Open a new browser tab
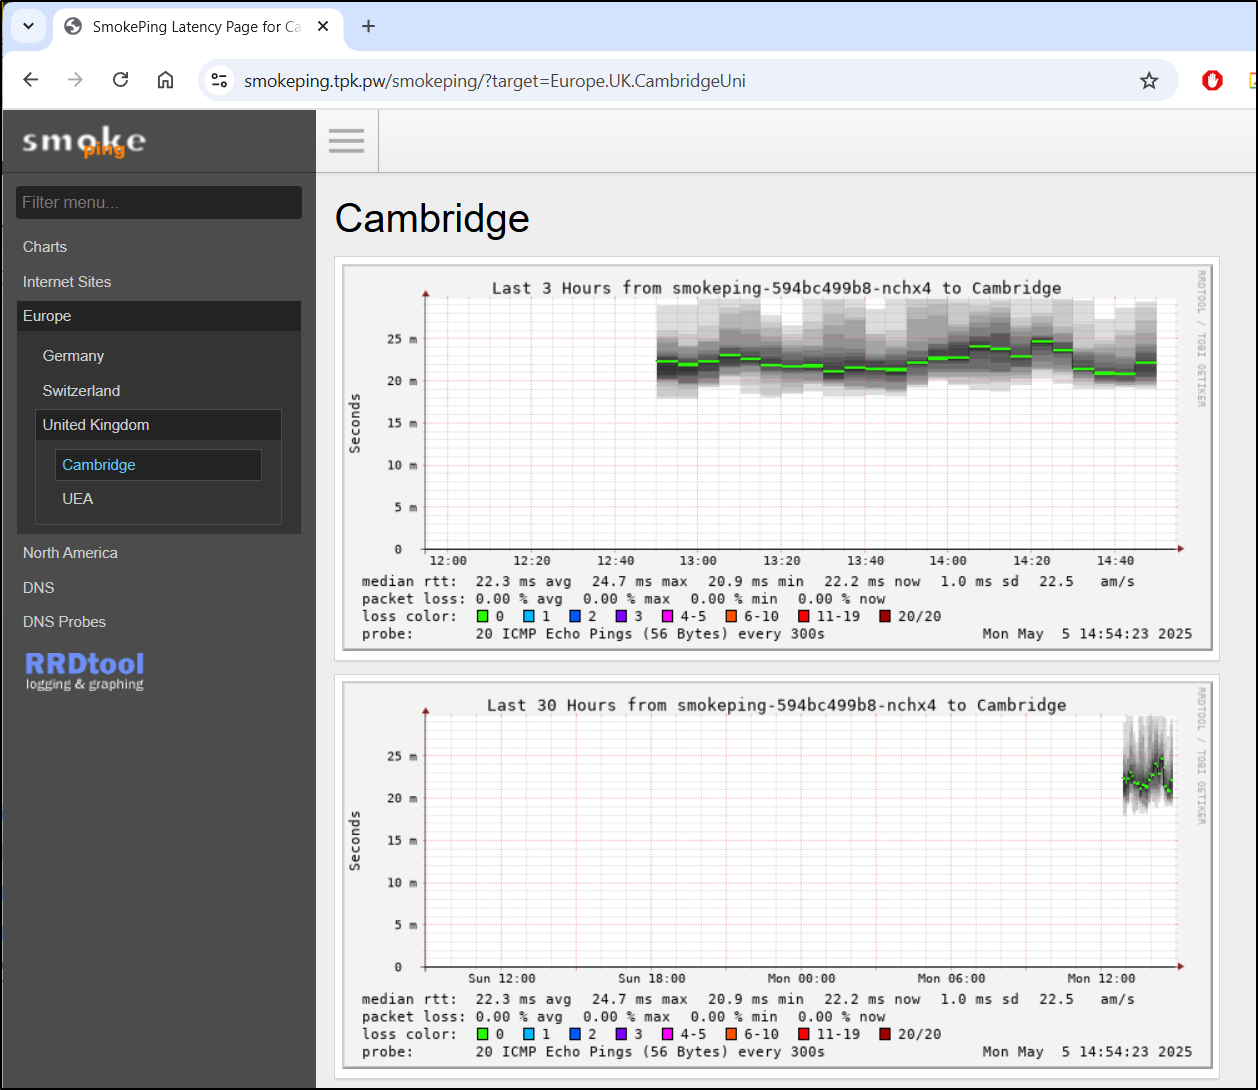The width and height of the screenshot is (1258, 1090). [x=368, y=27]
